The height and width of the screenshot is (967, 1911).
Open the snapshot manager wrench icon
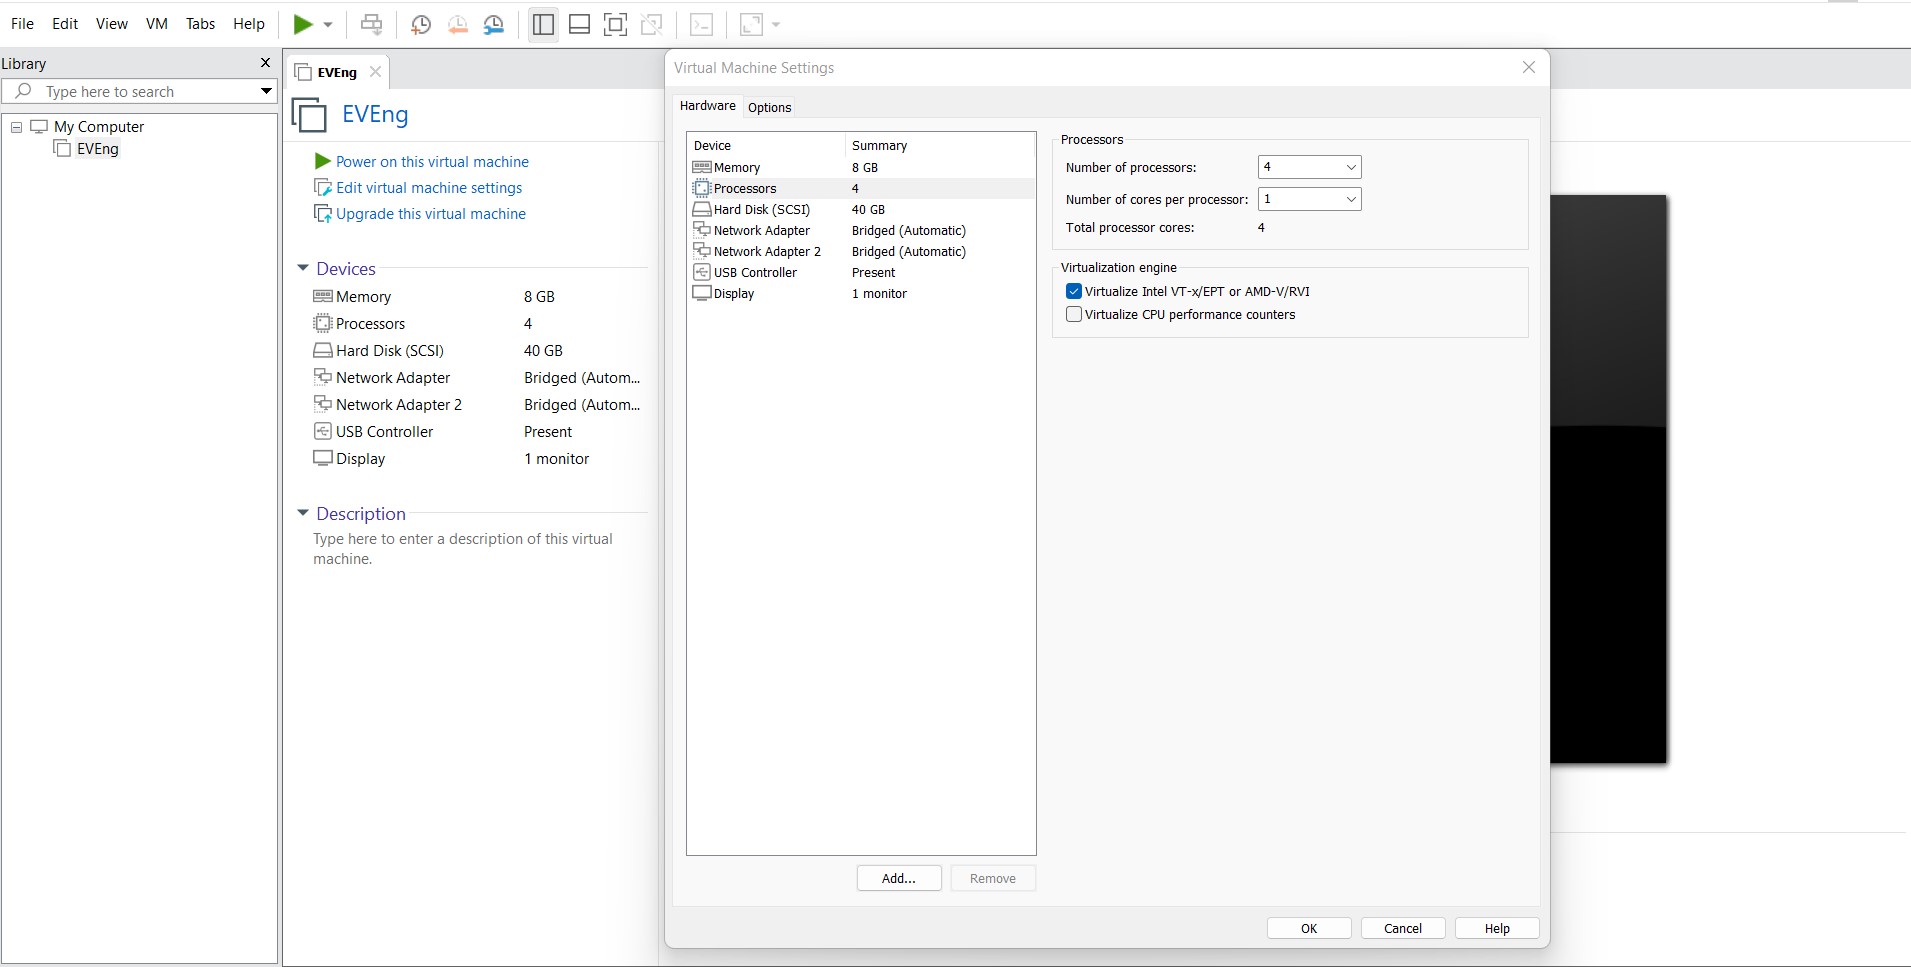(x=494, y=25)
